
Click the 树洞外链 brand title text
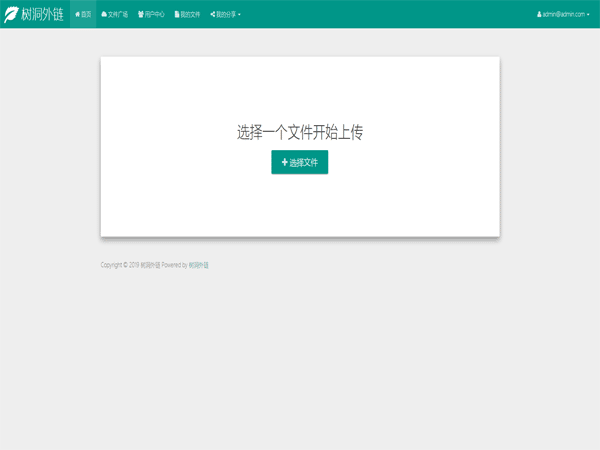[43, 14]
